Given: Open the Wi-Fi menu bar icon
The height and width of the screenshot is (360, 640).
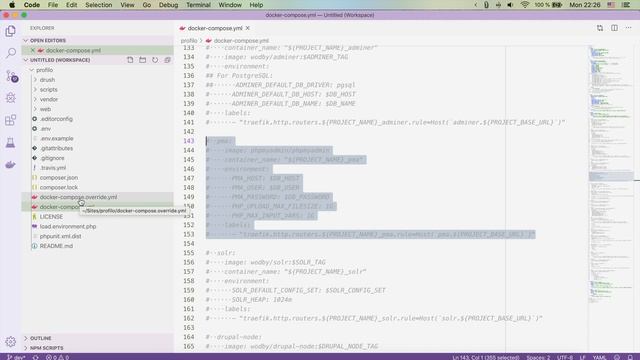Looking at the screenshot, I should (x=525, y=5).
